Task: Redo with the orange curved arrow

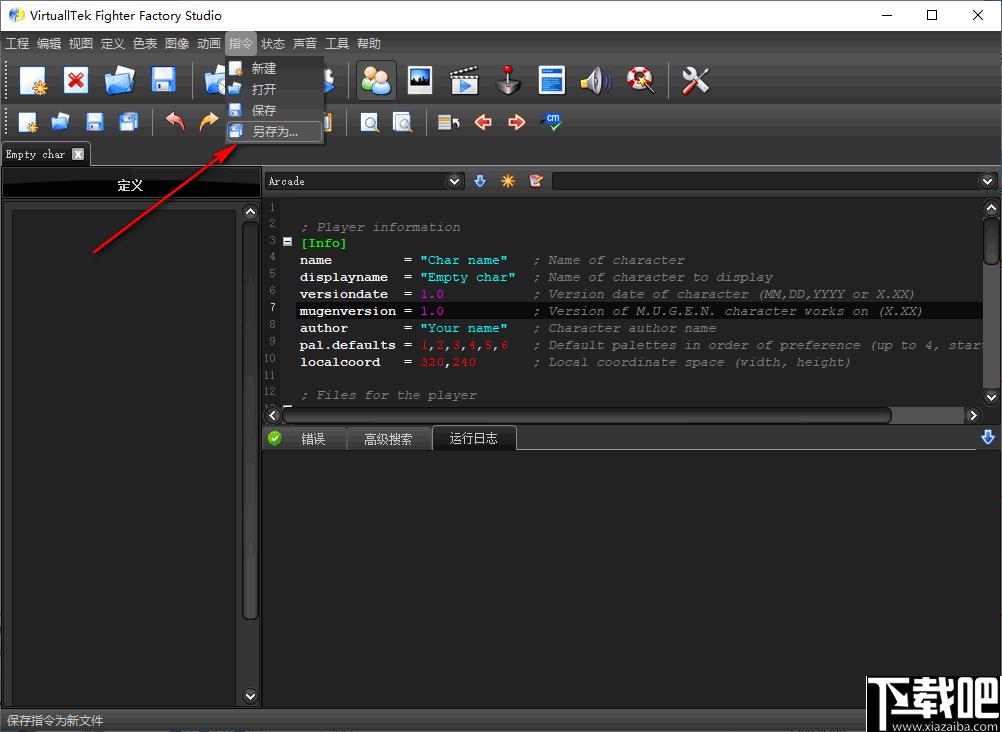Action: (x=208, y=122)
